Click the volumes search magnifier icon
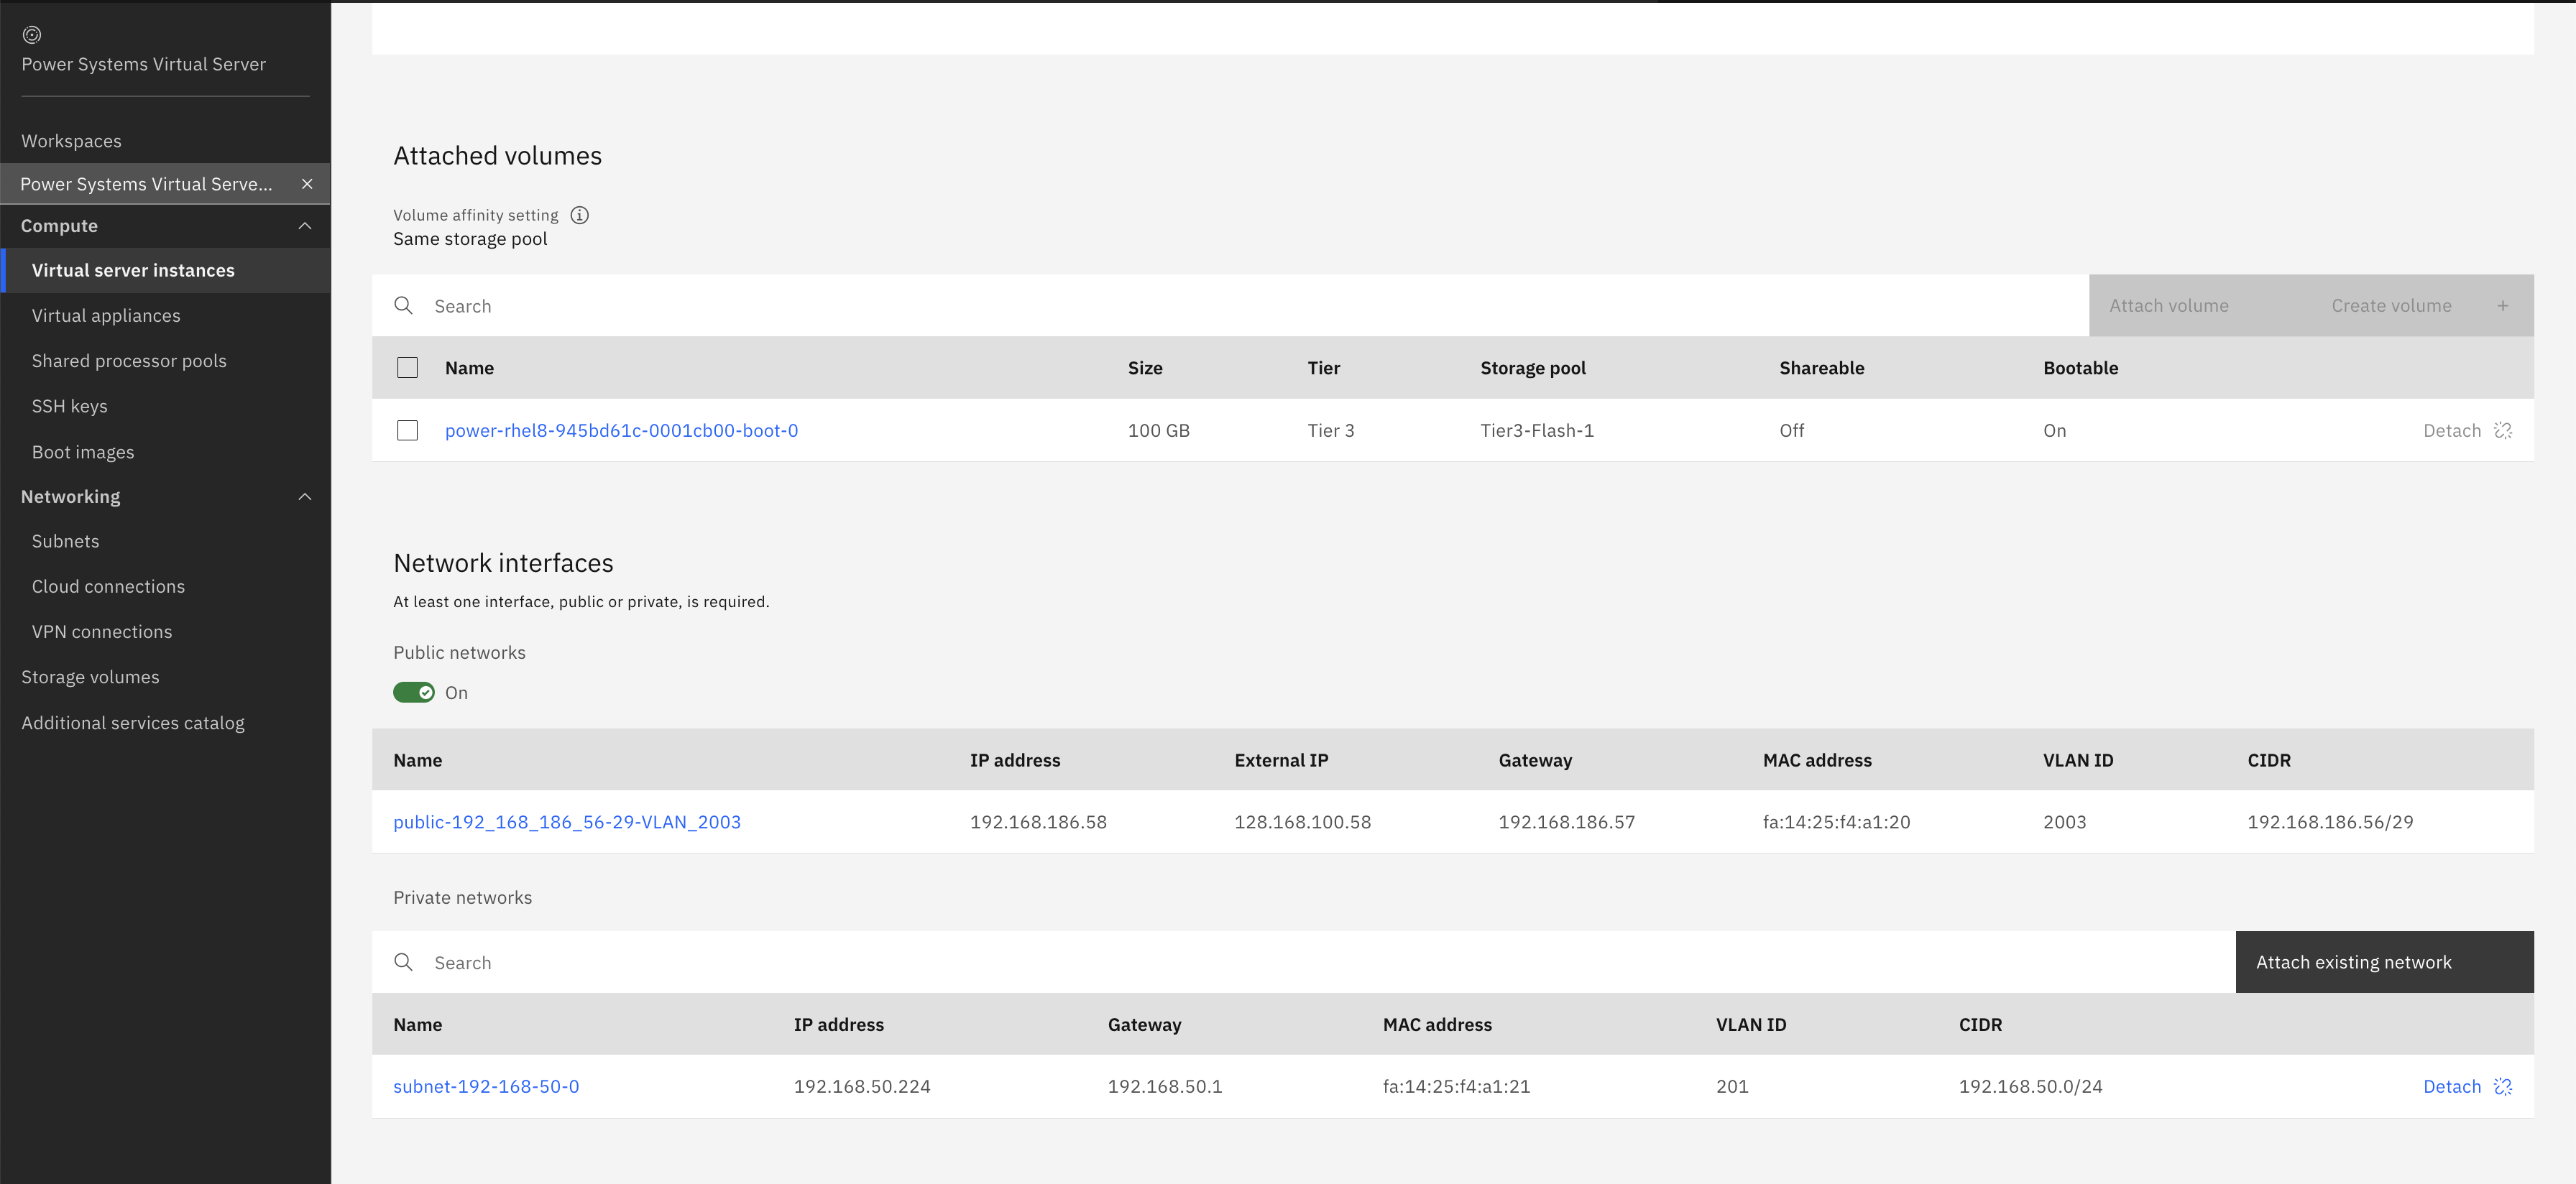Image resolution: width=2576 pixels, height=1184 pixels. click(x=404, y=306)
